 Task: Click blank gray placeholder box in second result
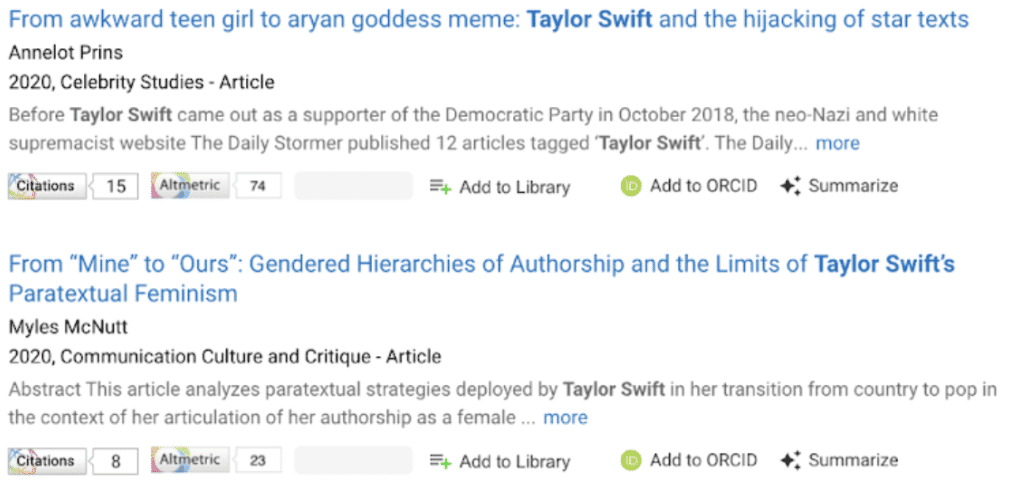[x=353, y=461]
